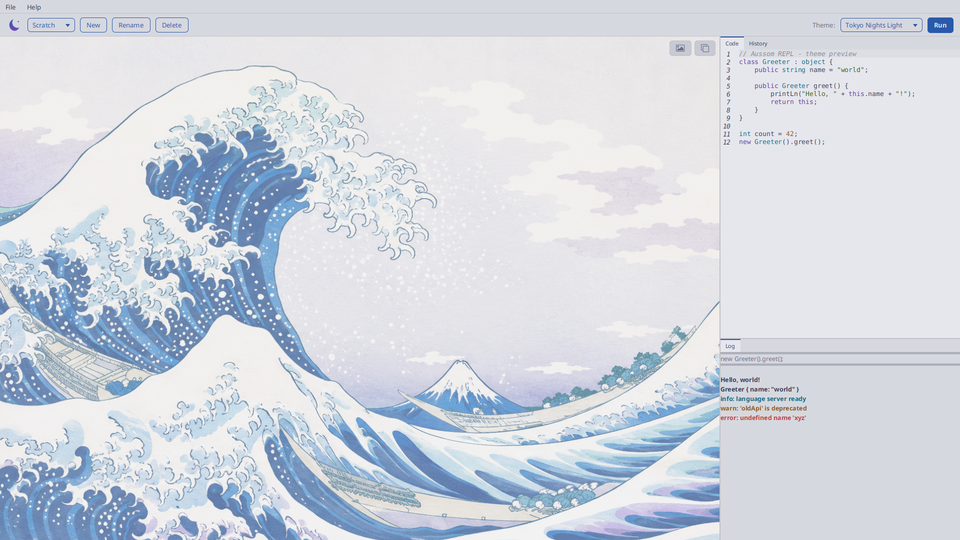
Task: Click code line 'class Greeter : object {'
Action: [x=786, y=62]
